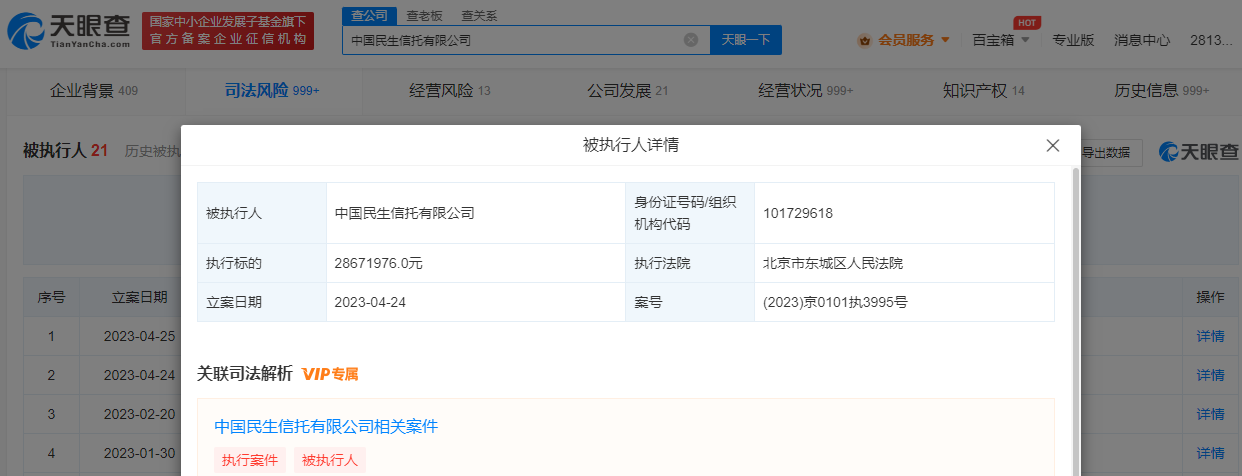Open the 司法风险 tab
The image size is (1242, 476).
[x=272, y=91]
